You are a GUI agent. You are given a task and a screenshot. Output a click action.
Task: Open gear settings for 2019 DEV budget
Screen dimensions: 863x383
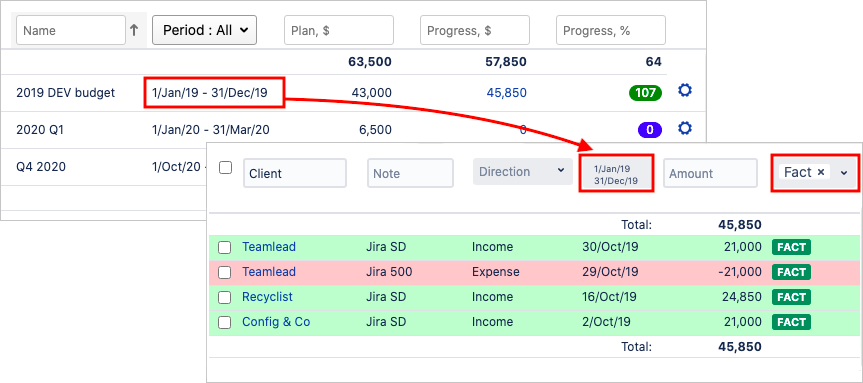point(685,91)
